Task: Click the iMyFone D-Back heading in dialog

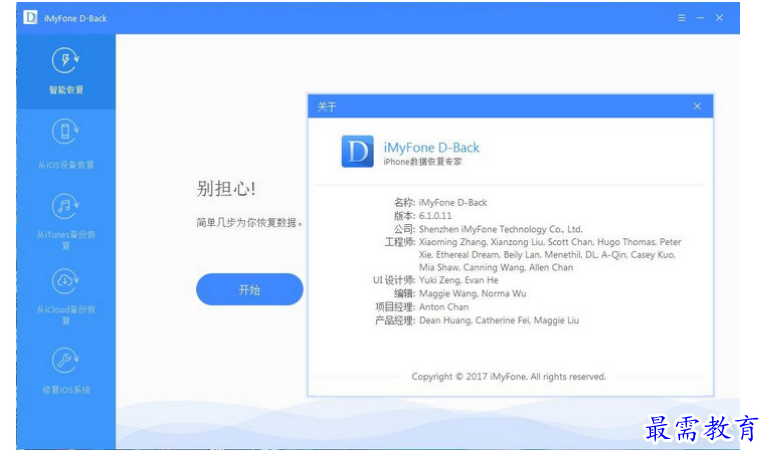Action: click(x=431, y=147)
